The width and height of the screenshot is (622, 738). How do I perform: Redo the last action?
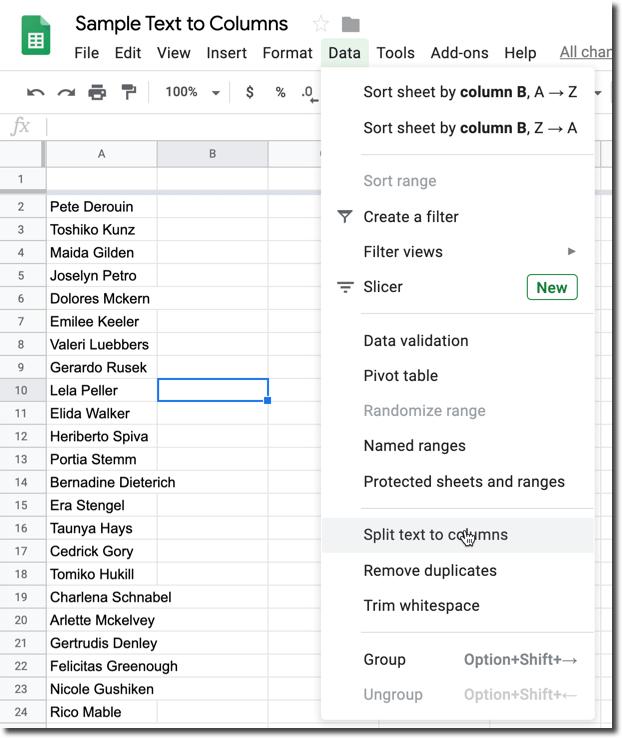click(x=66, y=92)
